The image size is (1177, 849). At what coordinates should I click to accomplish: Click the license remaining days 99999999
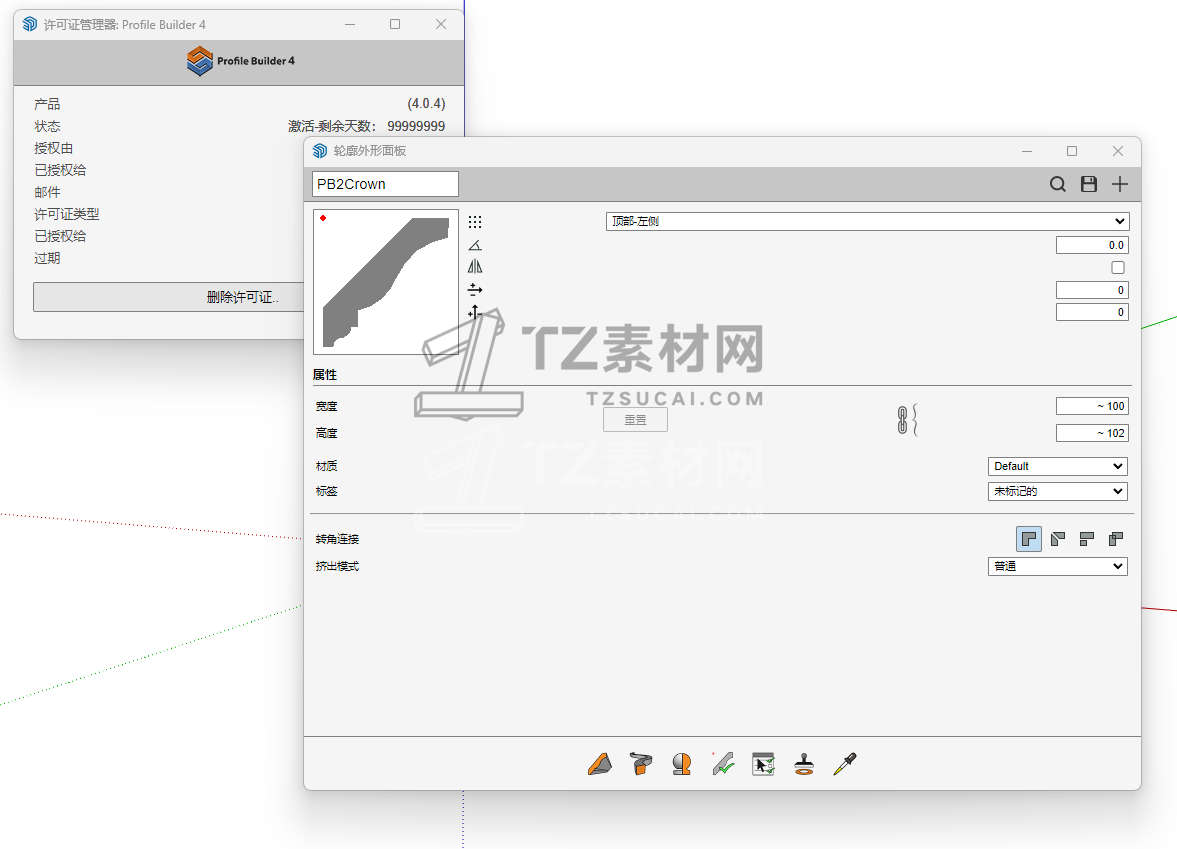pyautogui.click(x=416, y=126)
